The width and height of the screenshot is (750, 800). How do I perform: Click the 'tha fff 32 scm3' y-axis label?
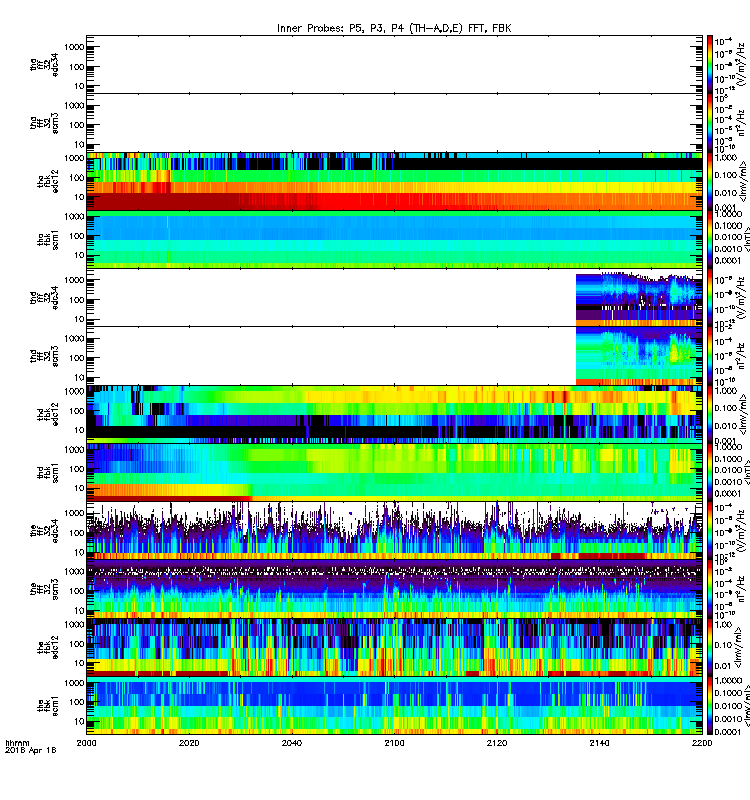click(x=44, y=123)
